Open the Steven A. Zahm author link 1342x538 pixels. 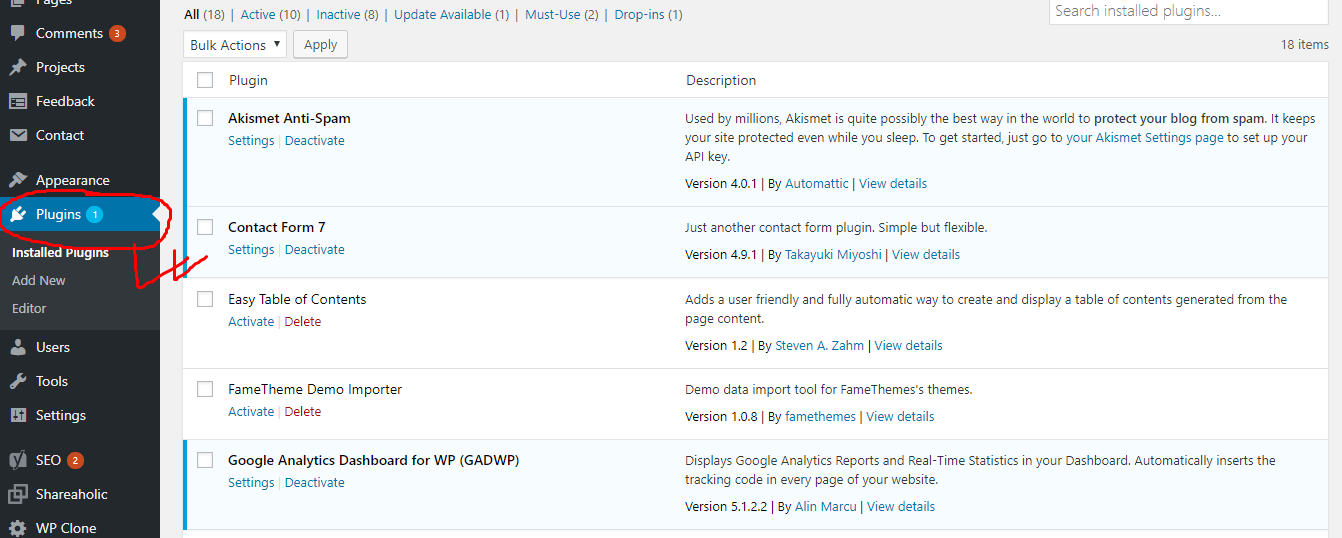(x=820, y=346)
